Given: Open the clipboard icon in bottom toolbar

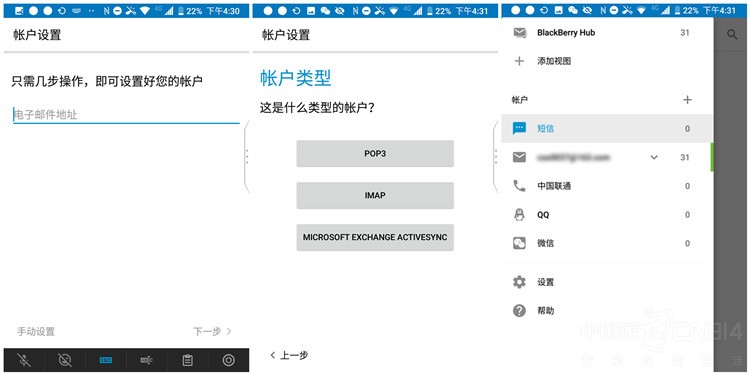Looking at the screenshot, I should (188, 360).
